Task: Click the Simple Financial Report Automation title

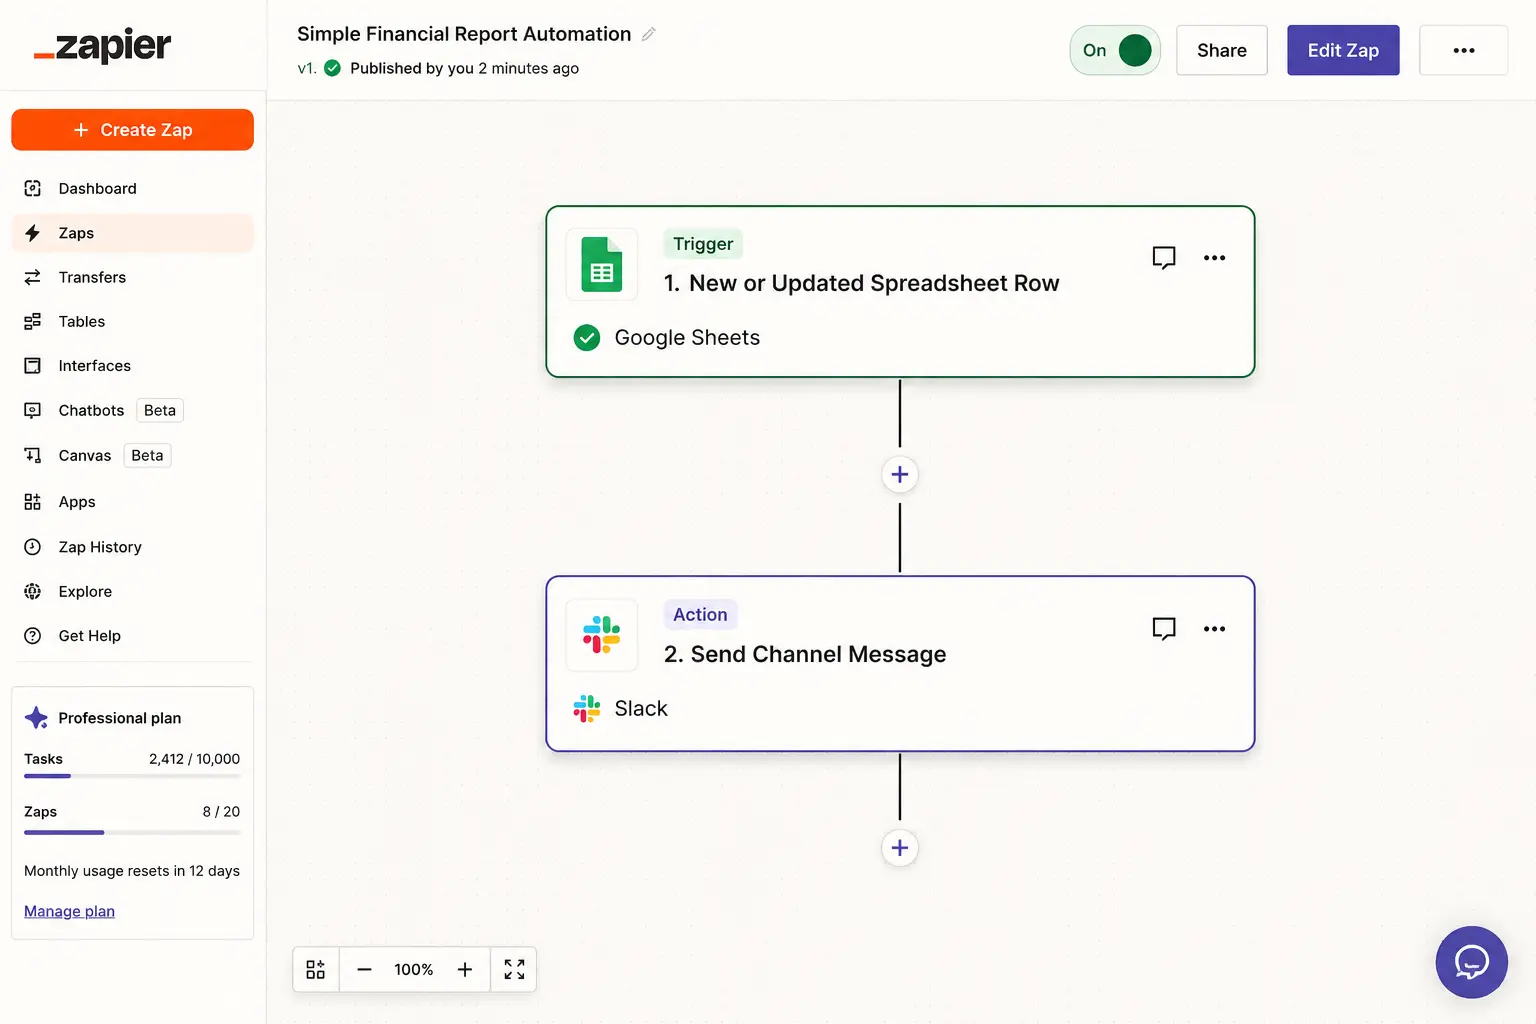Action: click(x=464, y=34)
